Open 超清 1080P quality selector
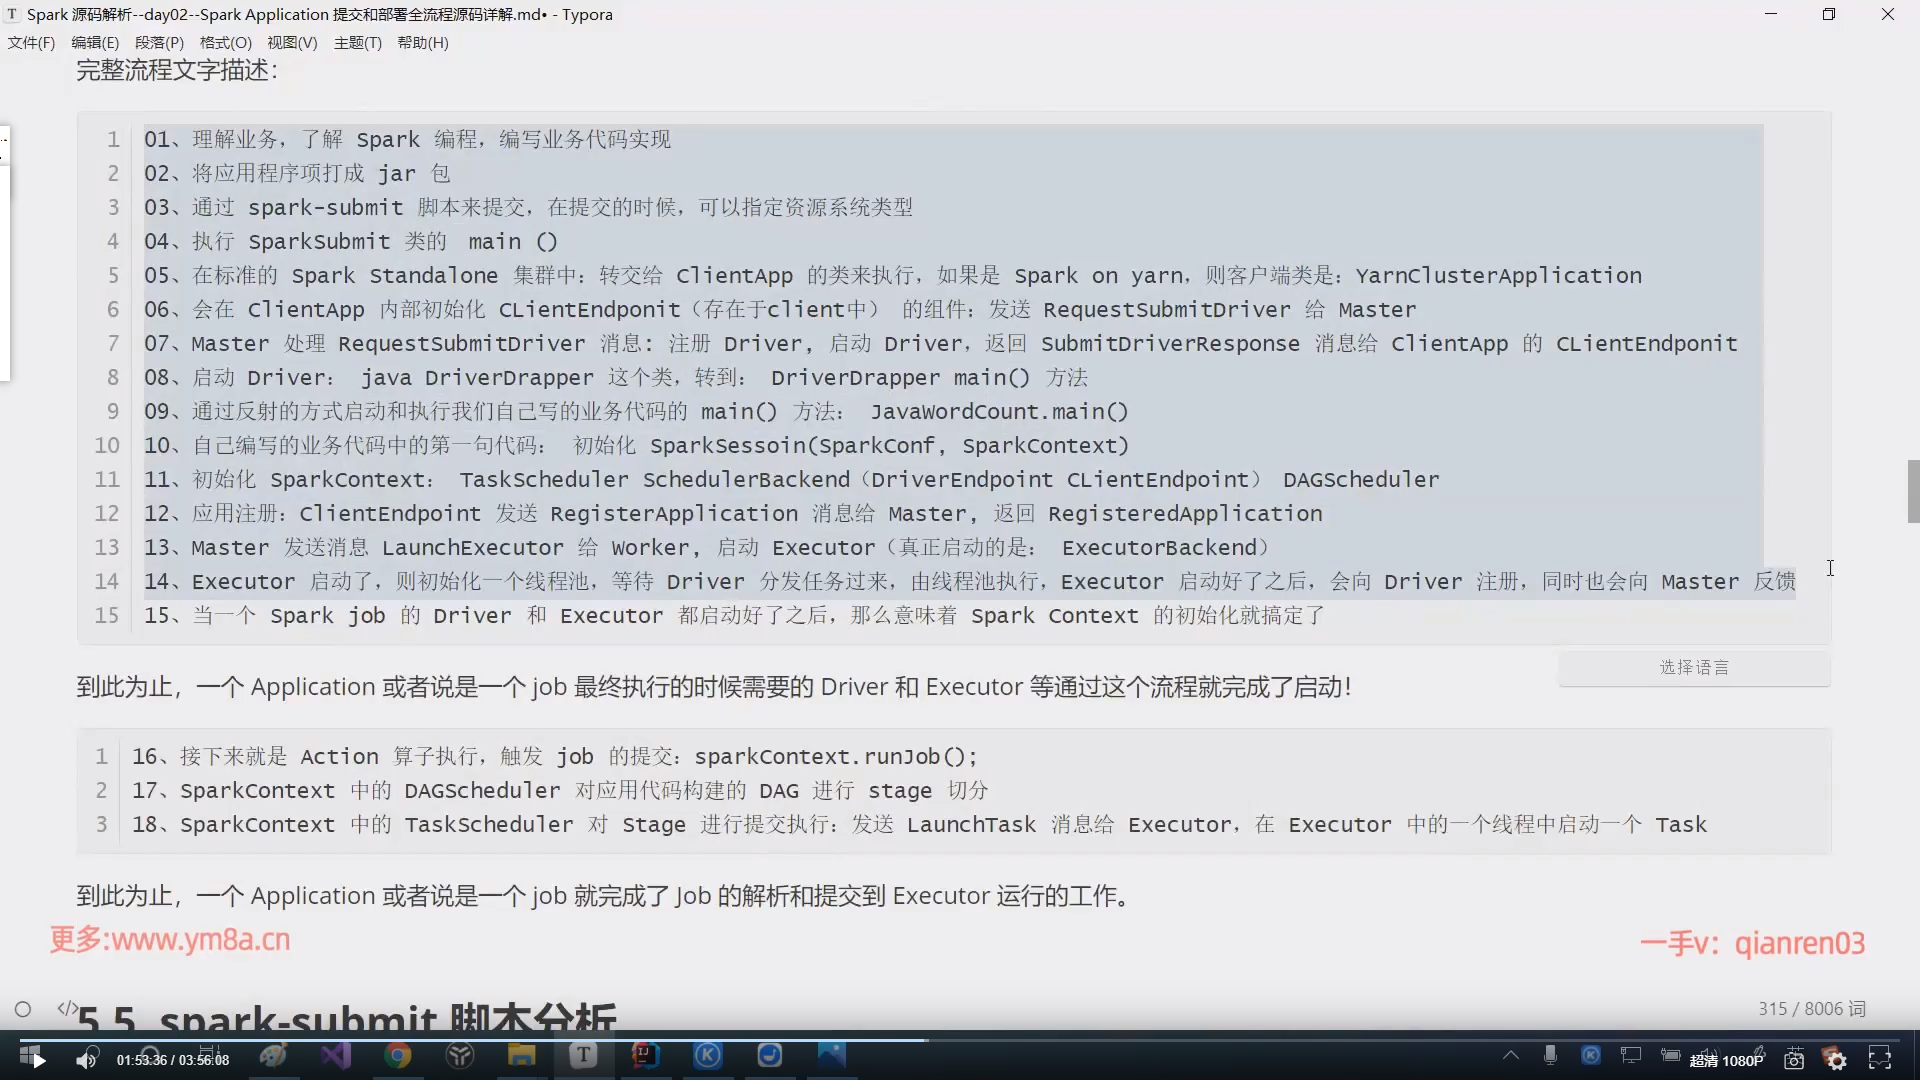 (1726, 1061)
